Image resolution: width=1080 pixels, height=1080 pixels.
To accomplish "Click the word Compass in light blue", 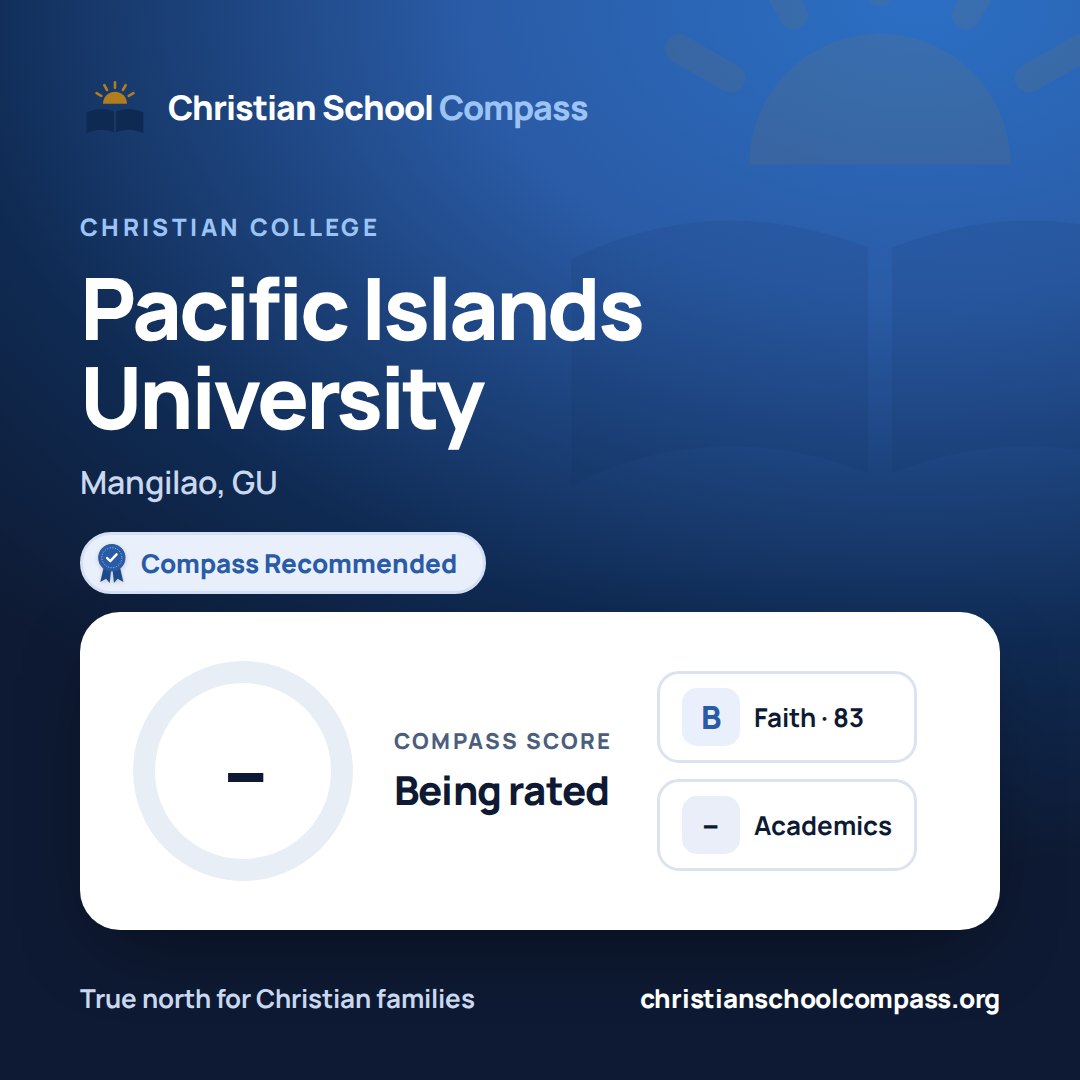I will tap(513, 109).
